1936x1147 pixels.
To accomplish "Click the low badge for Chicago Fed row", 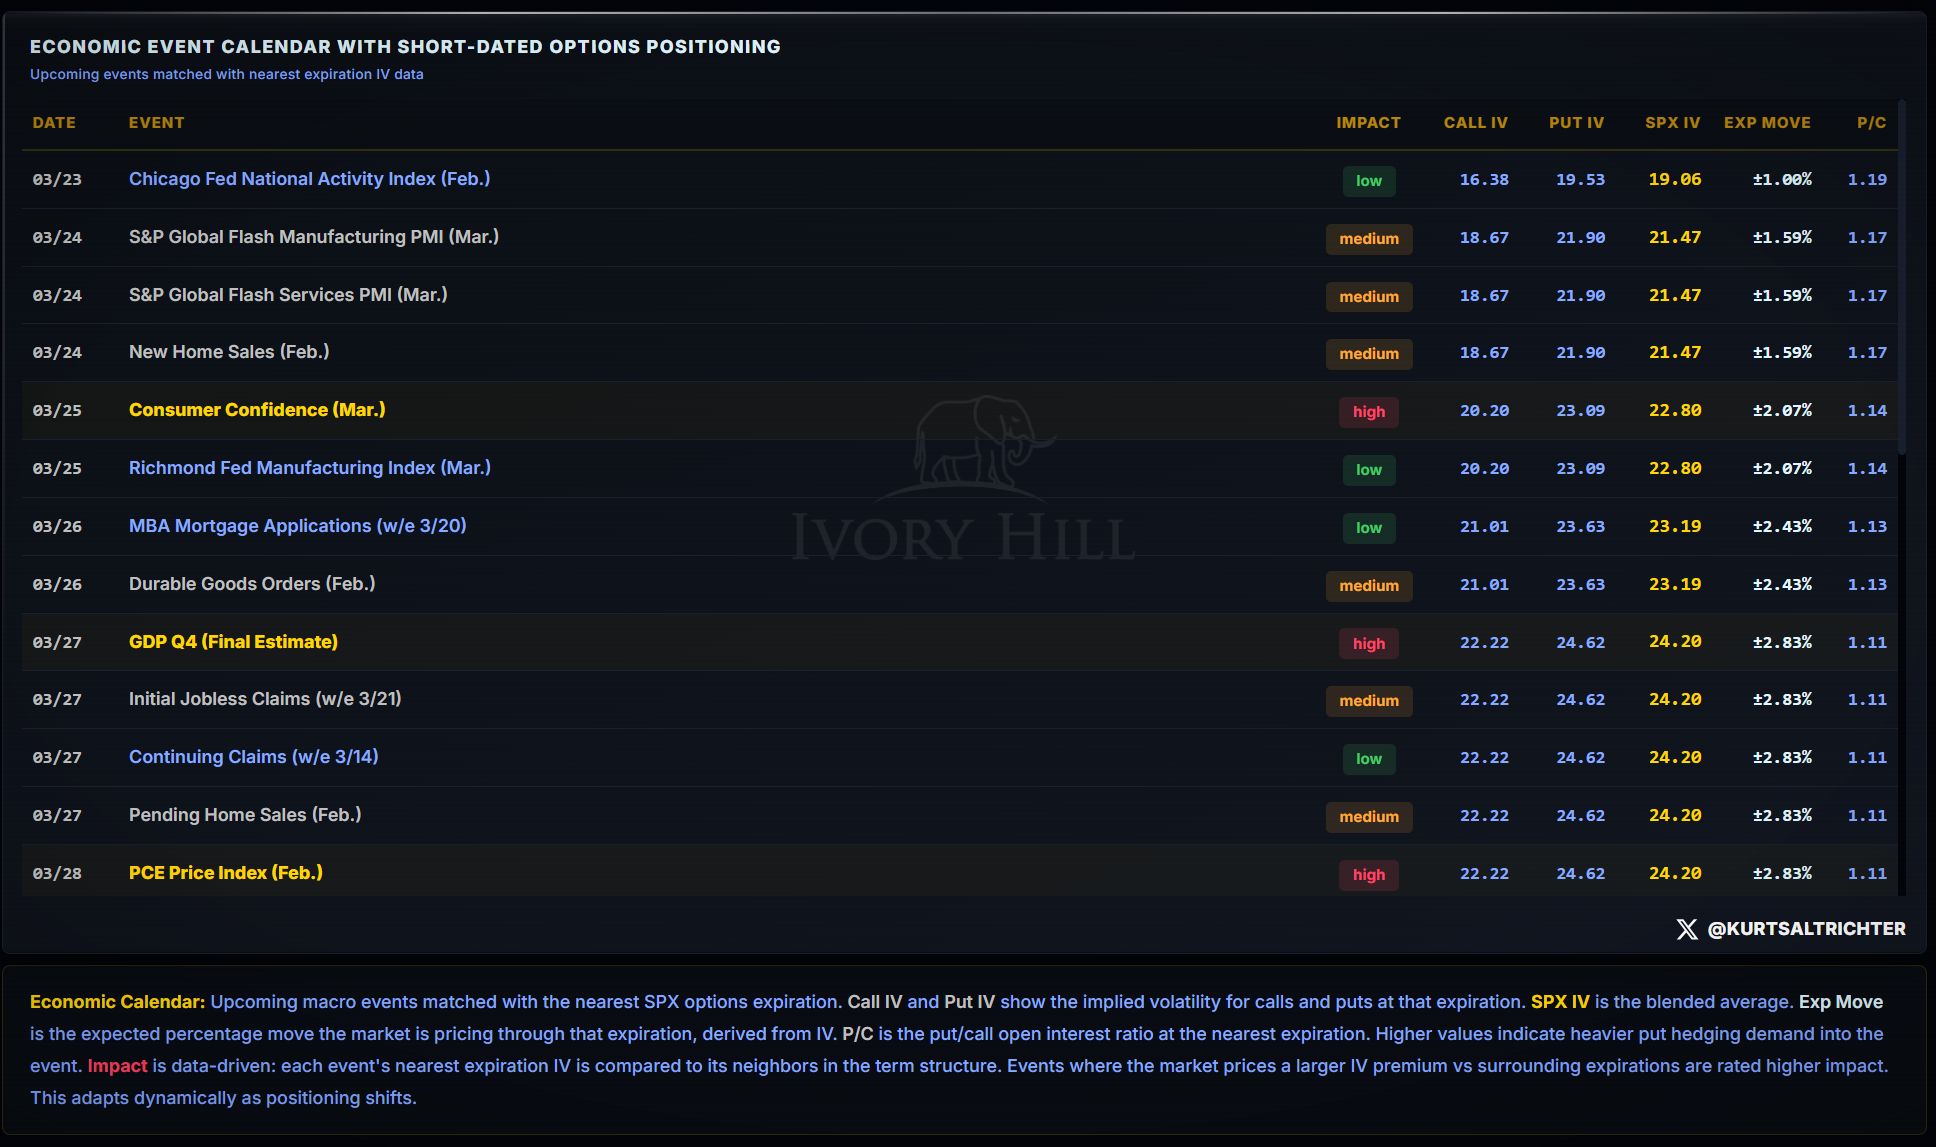I will click(x=1368, y=181).
